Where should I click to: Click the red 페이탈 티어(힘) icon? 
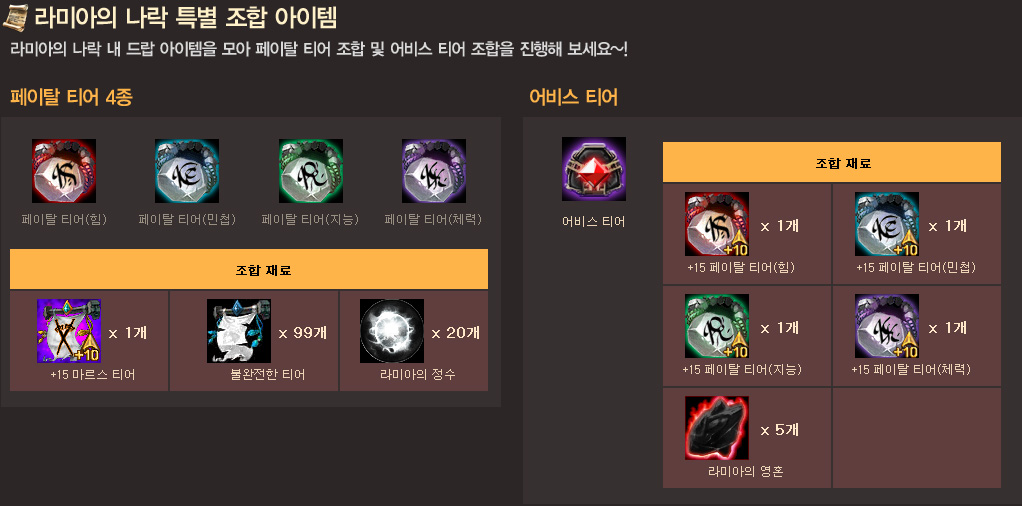[x=64, y=171]
